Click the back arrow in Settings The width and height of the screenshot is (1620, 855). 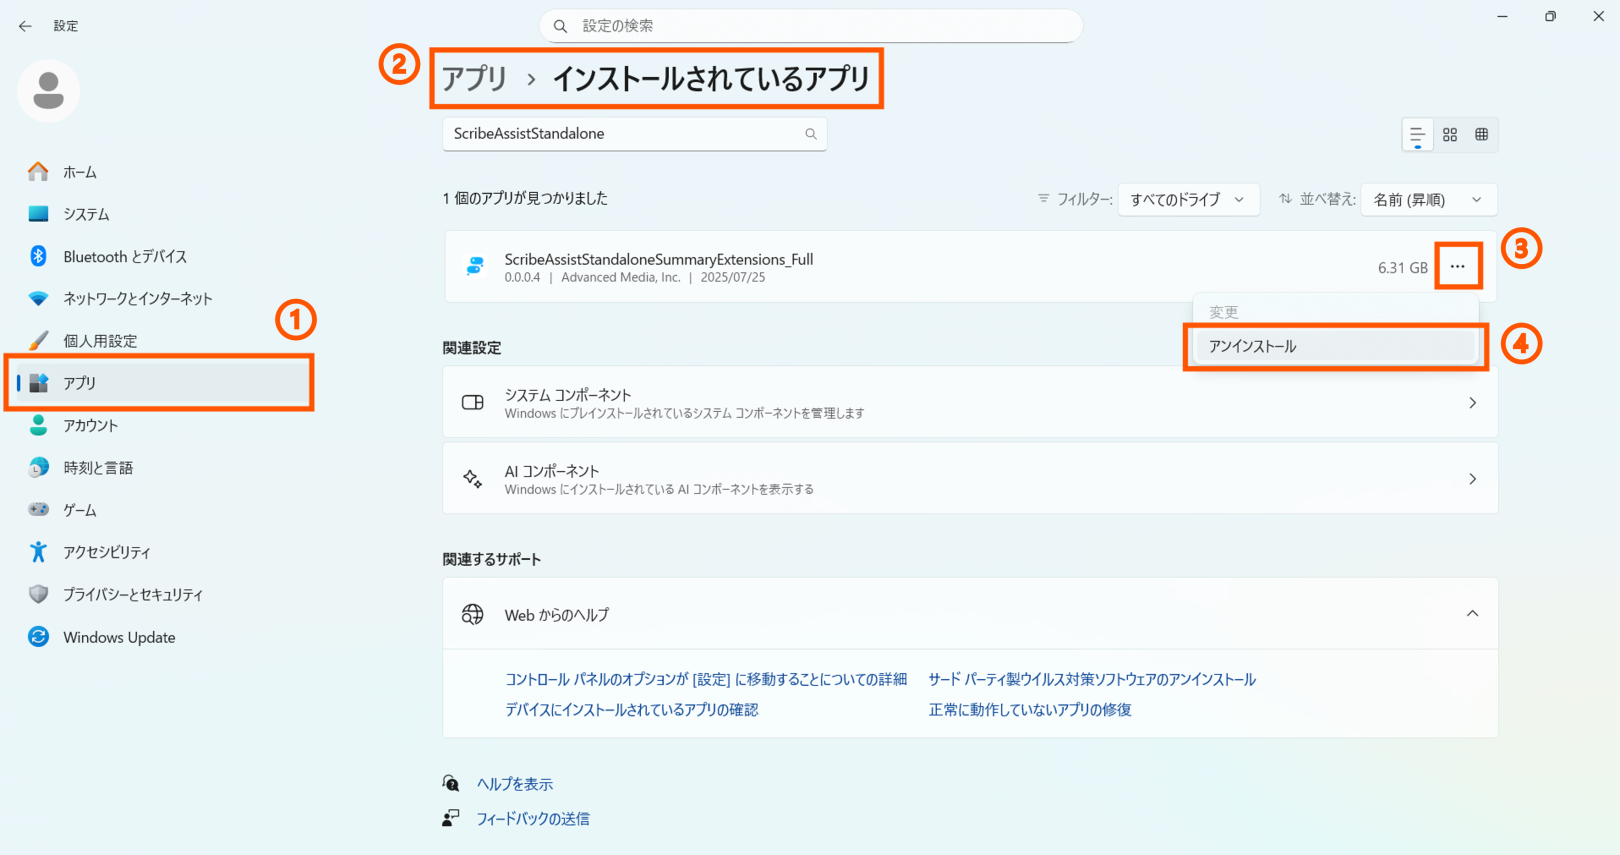[x=25, y=26]
